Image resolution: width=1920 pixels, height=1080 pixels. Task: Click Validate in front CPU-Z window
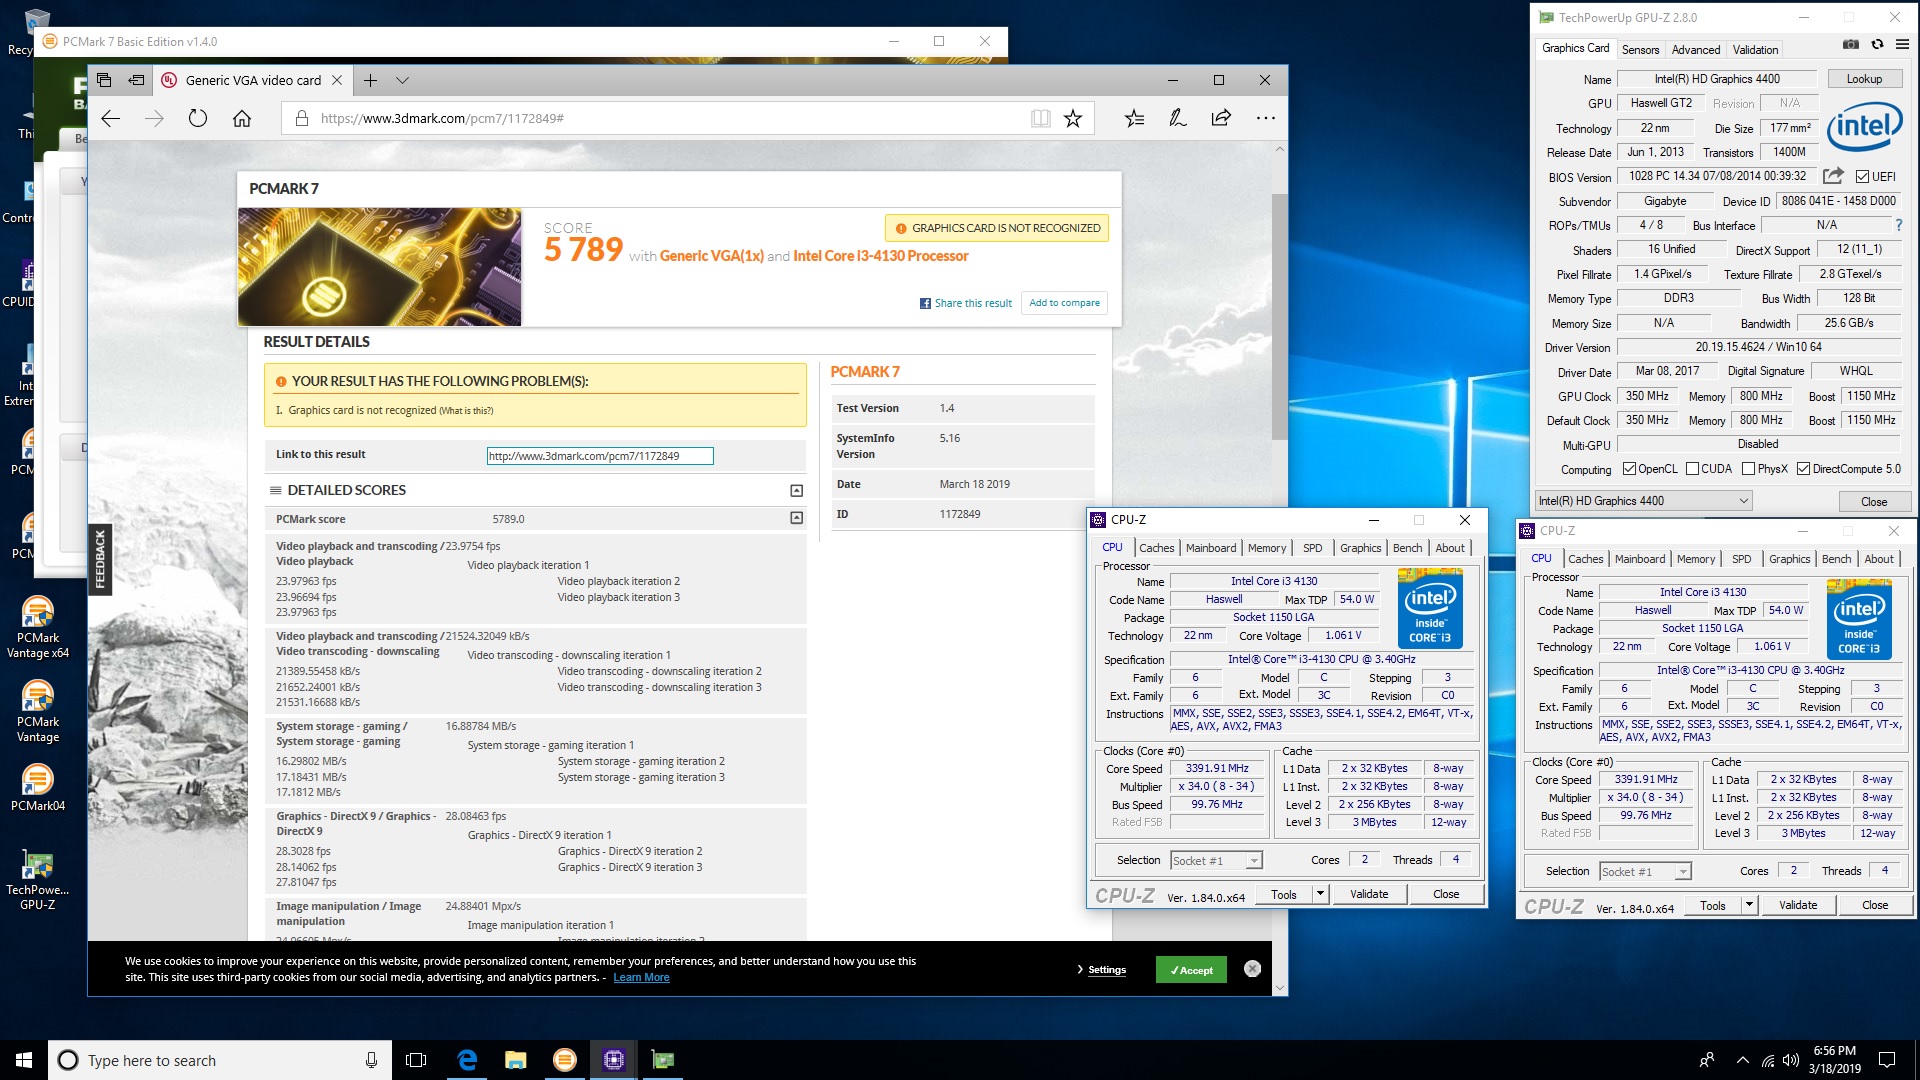click(x=1369, y=894)
